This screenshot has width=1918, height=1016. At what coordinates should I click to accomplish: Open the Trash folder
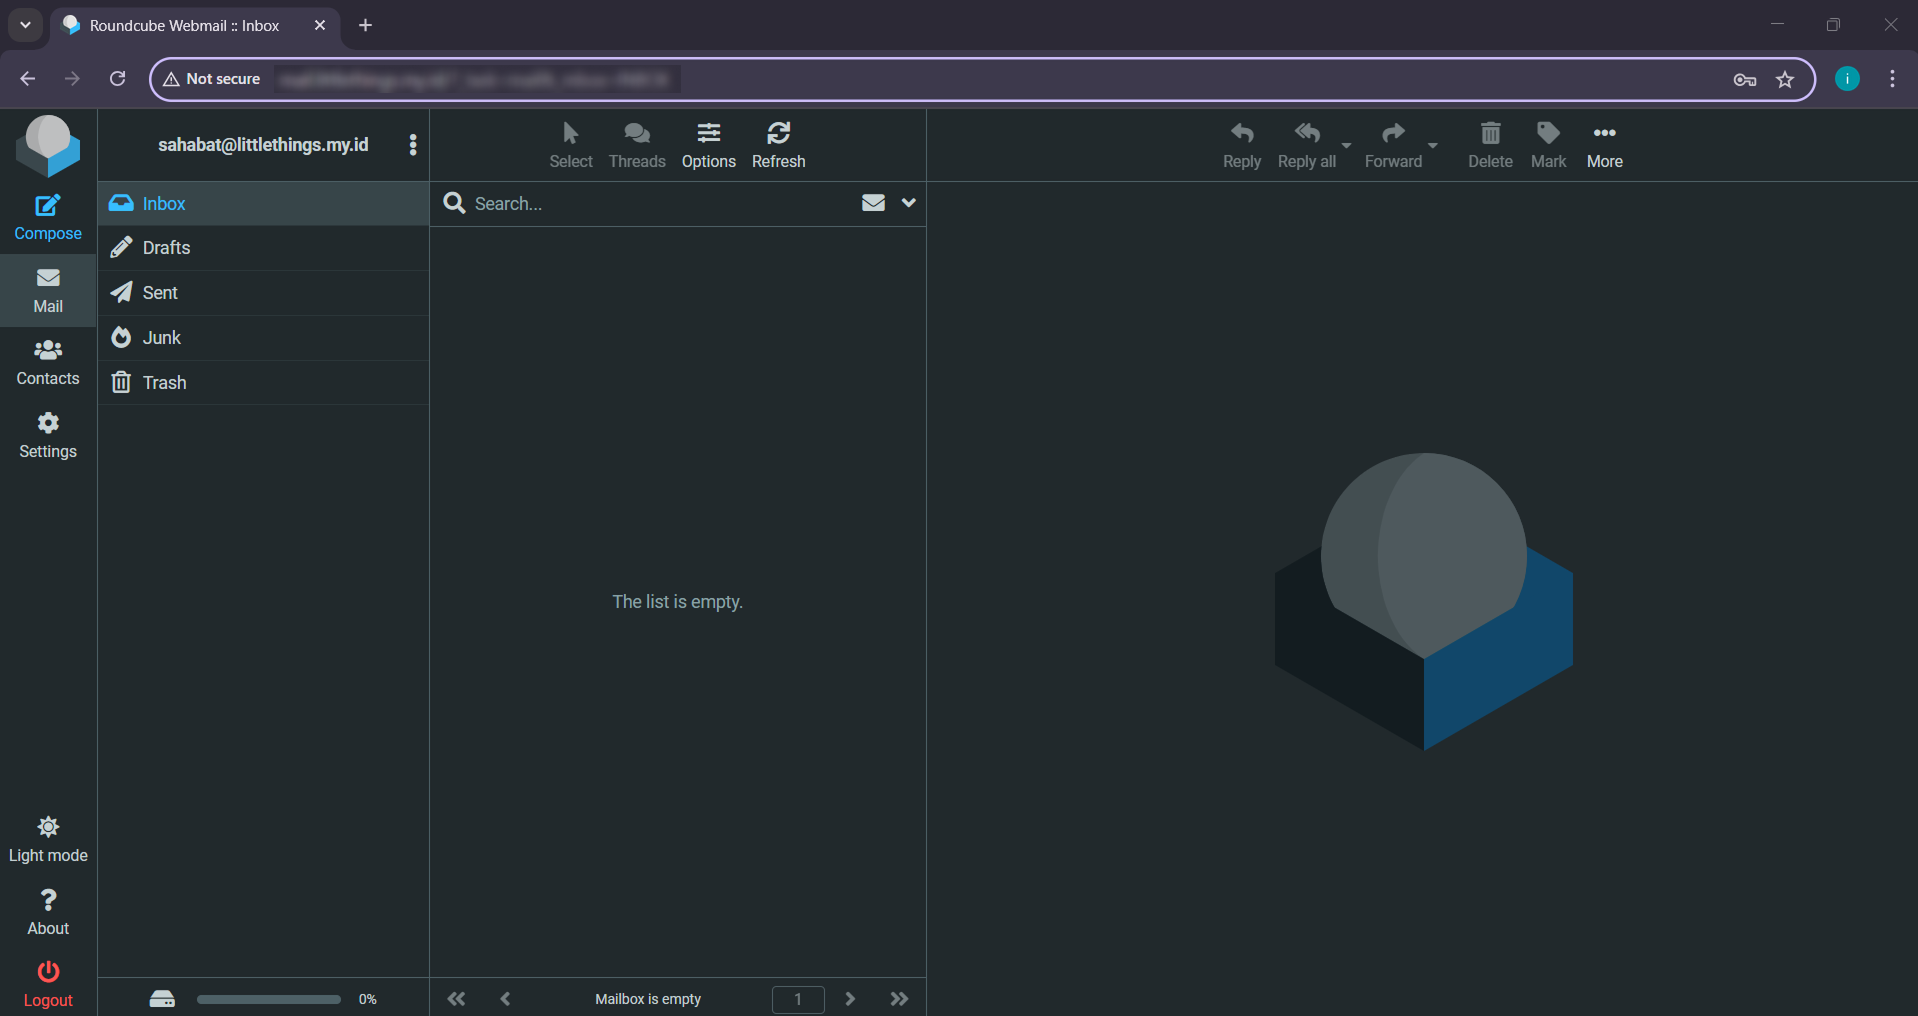pos(164,383)
